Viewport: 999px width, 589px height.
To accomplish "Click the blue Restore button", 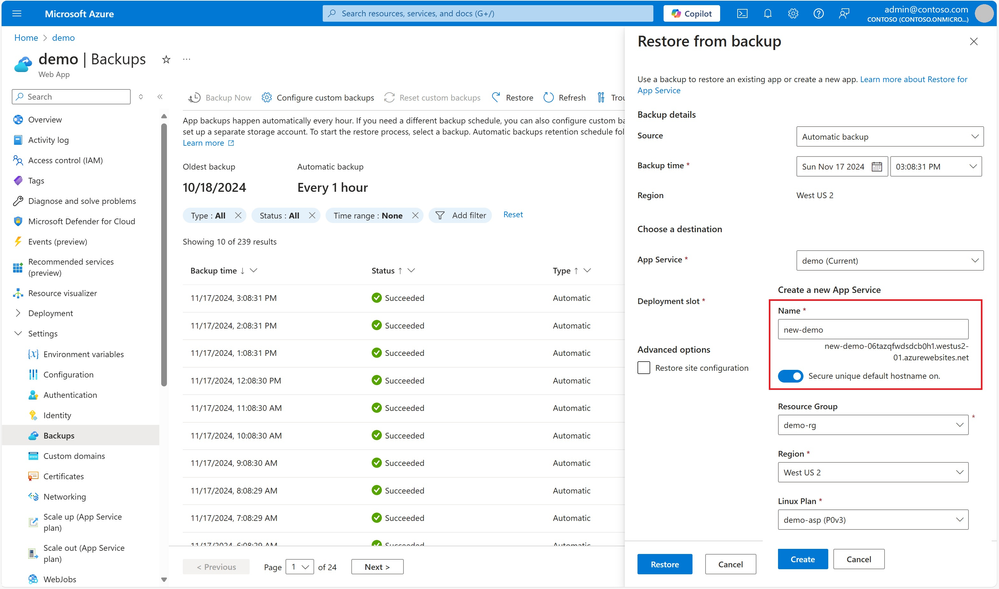I will (665, 564).
